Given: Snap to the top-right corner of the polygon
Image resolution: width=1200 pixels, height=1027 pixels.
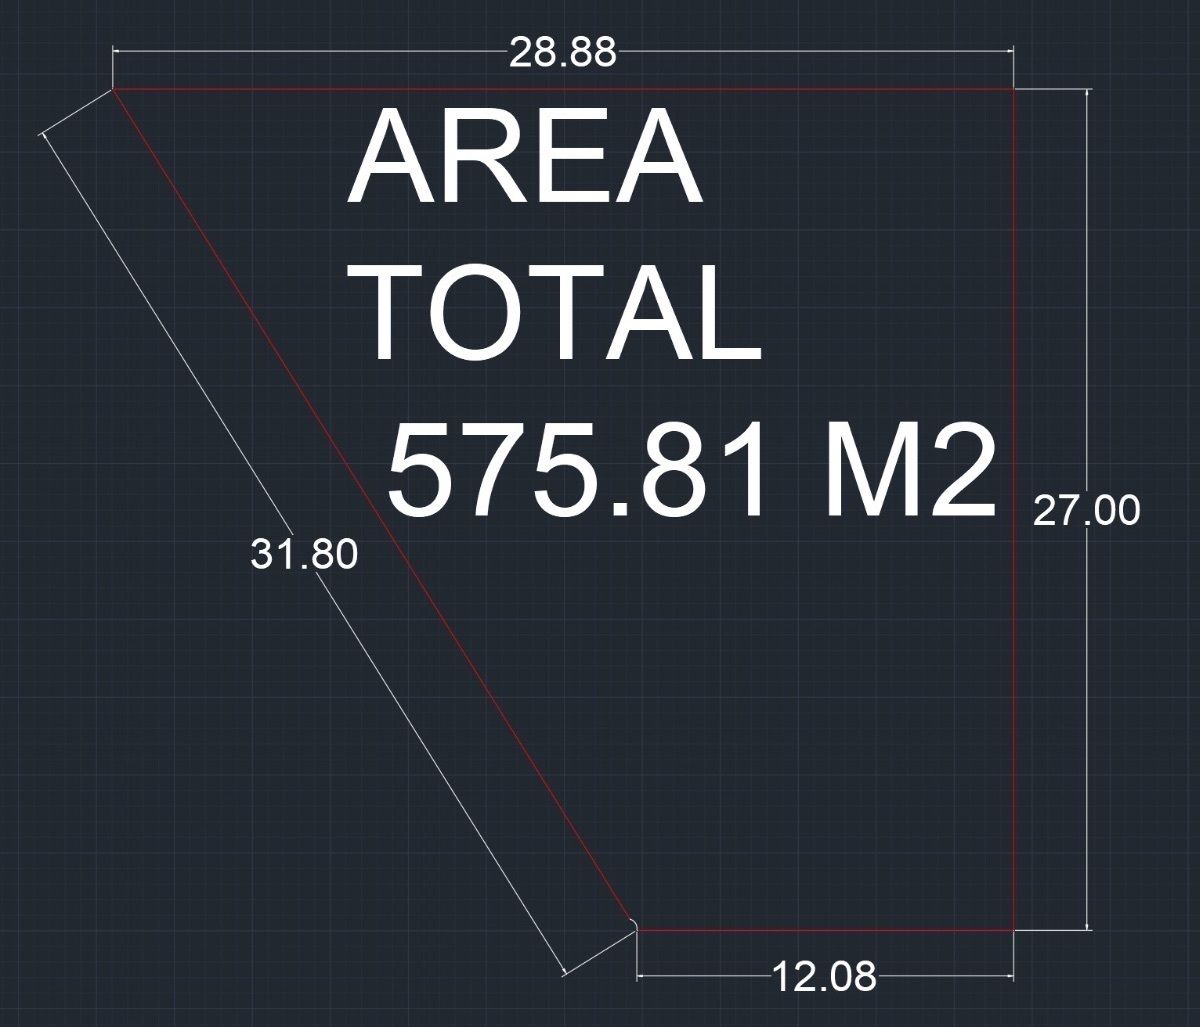Looking at the screenshot, I should pyautogui.click(x=1014, y=89).
